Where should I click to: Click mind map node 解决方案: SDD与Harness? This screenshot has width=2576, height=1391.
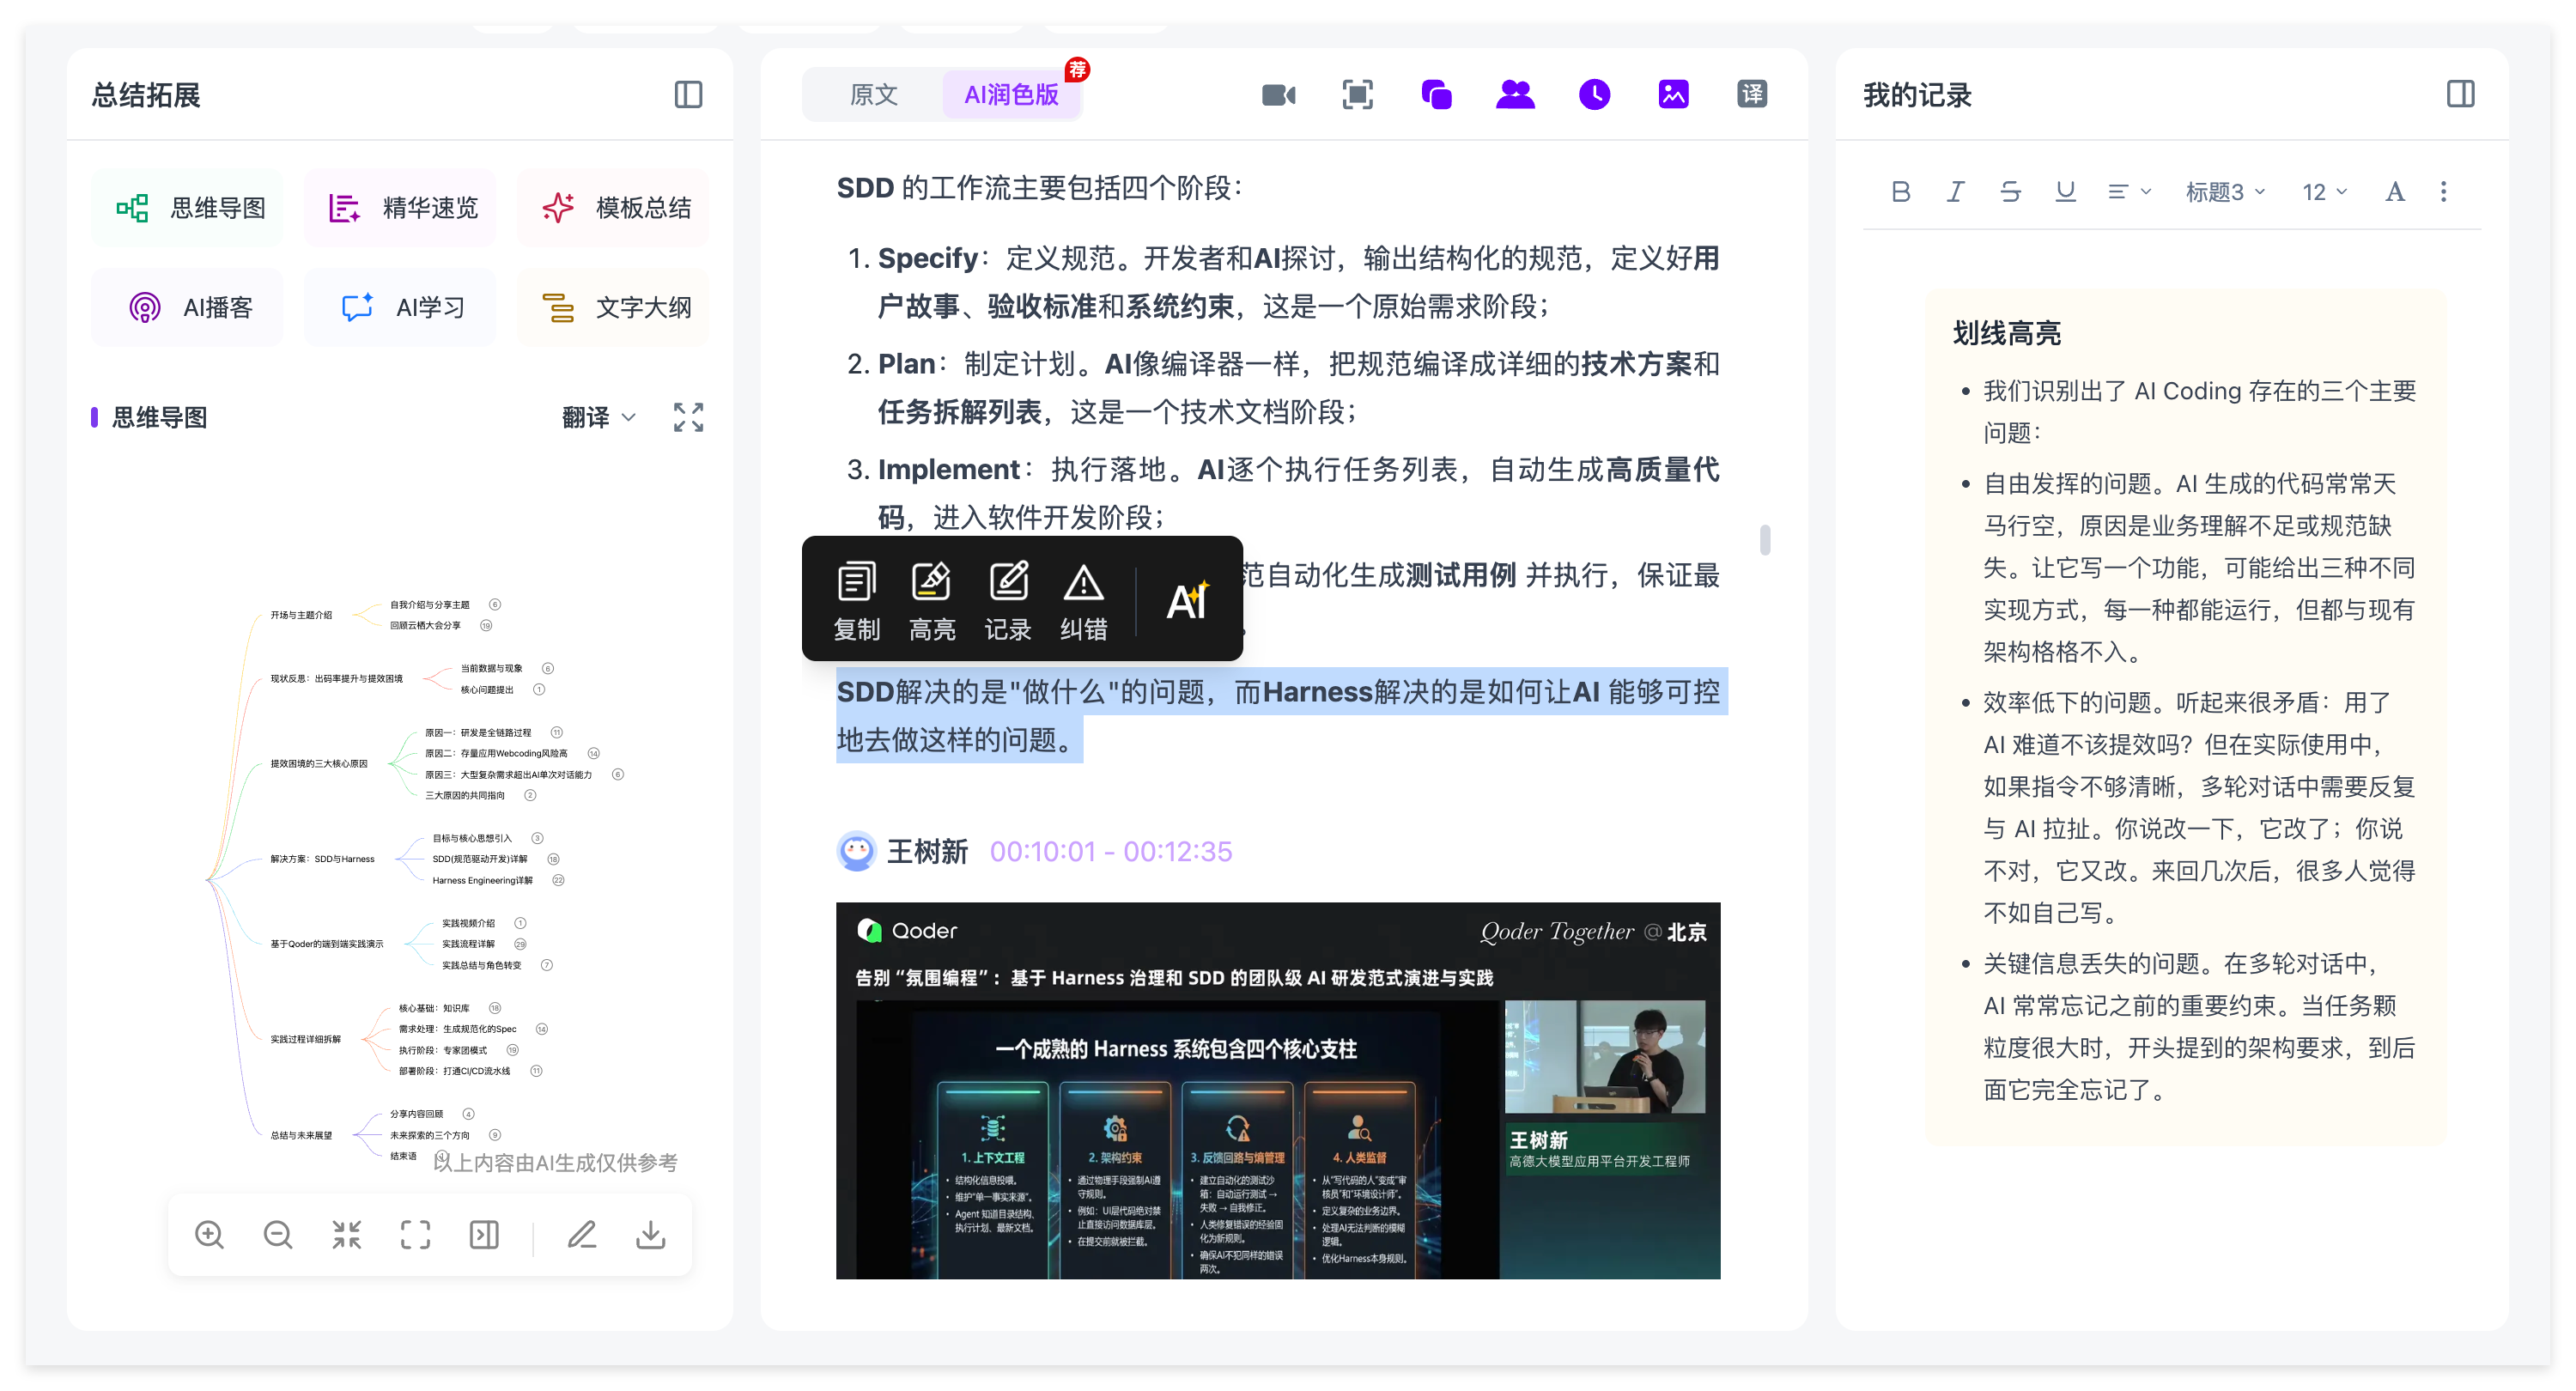(322, 859)
